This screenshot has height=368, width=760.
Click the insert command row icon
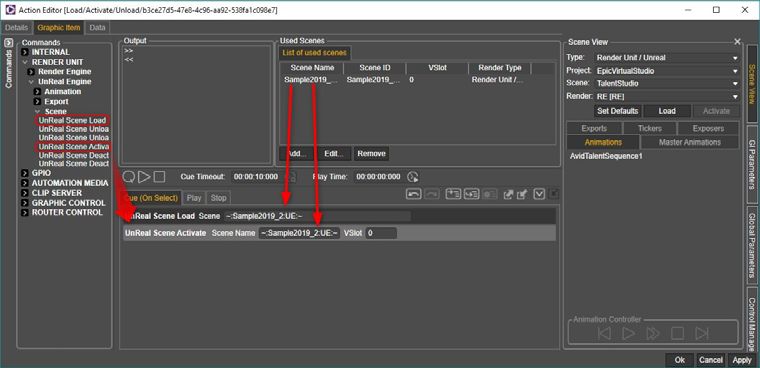pyautogui.click(x=471, y=194)
